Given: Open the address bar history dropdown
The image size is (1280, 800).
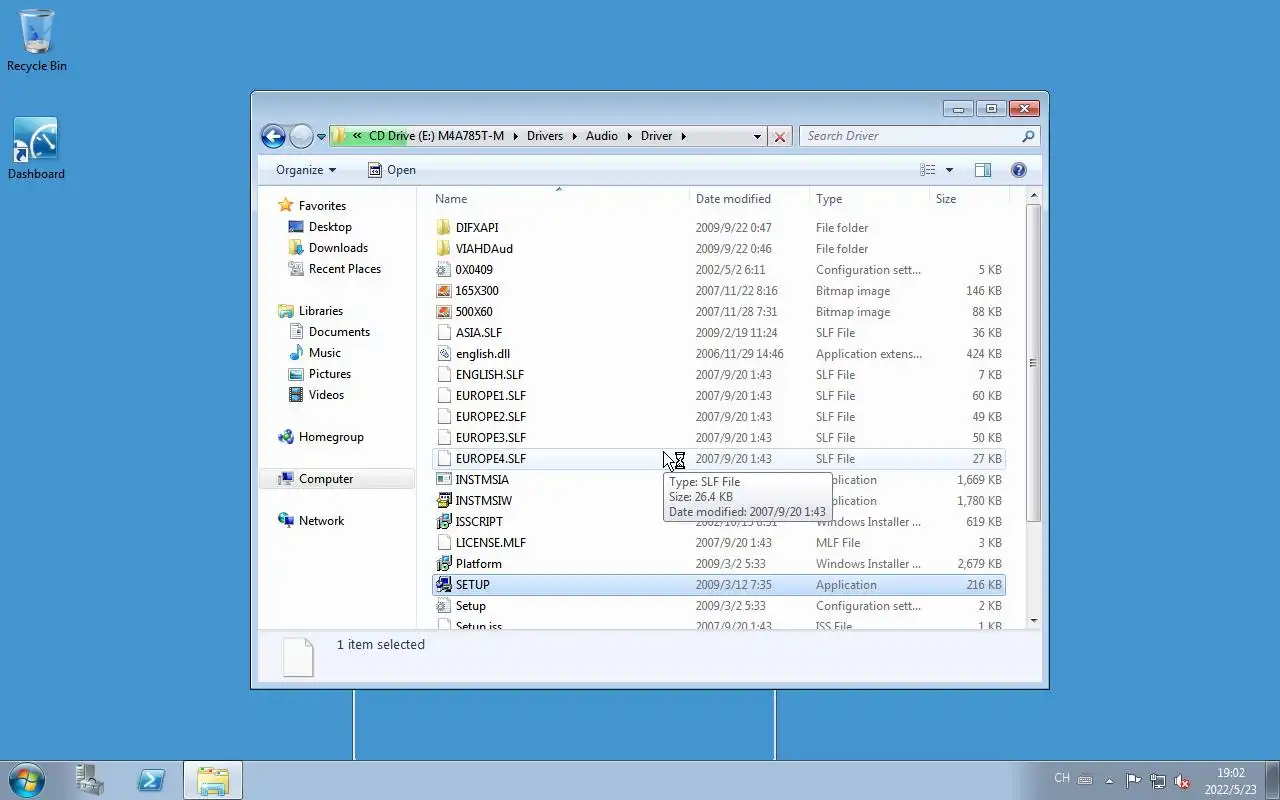Looking at the screenshot, I should click(x=757, y=136).
